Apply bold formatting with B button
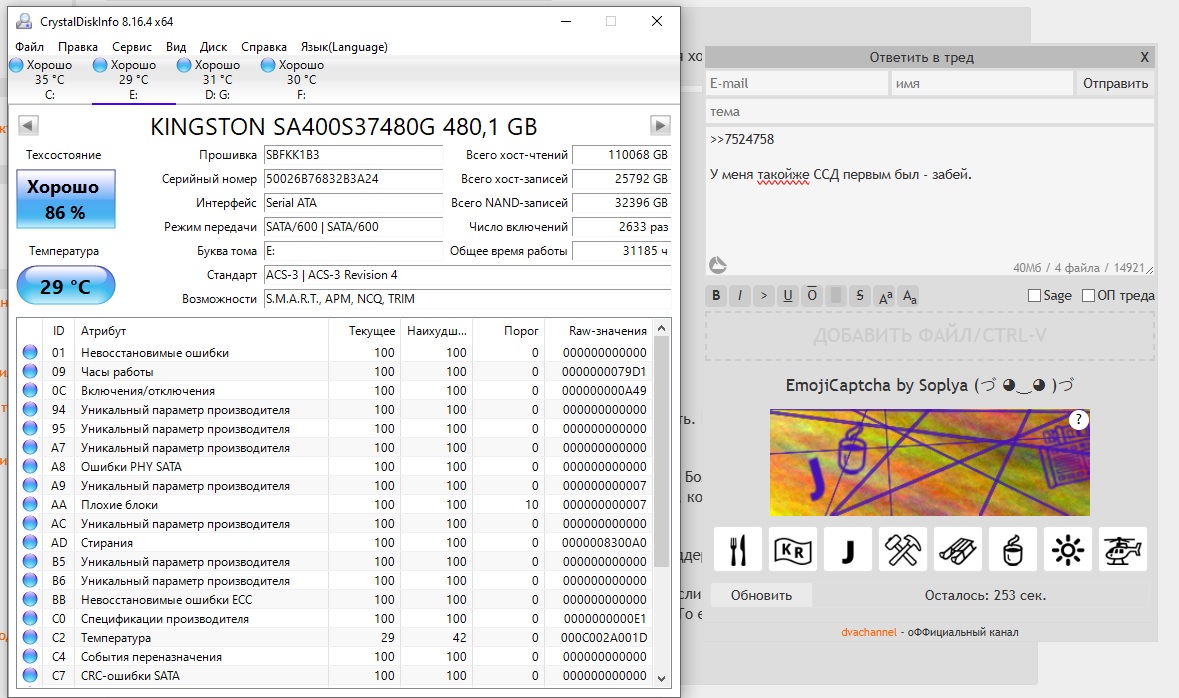This screenshot has width=1179, height=698. point(716,295)
